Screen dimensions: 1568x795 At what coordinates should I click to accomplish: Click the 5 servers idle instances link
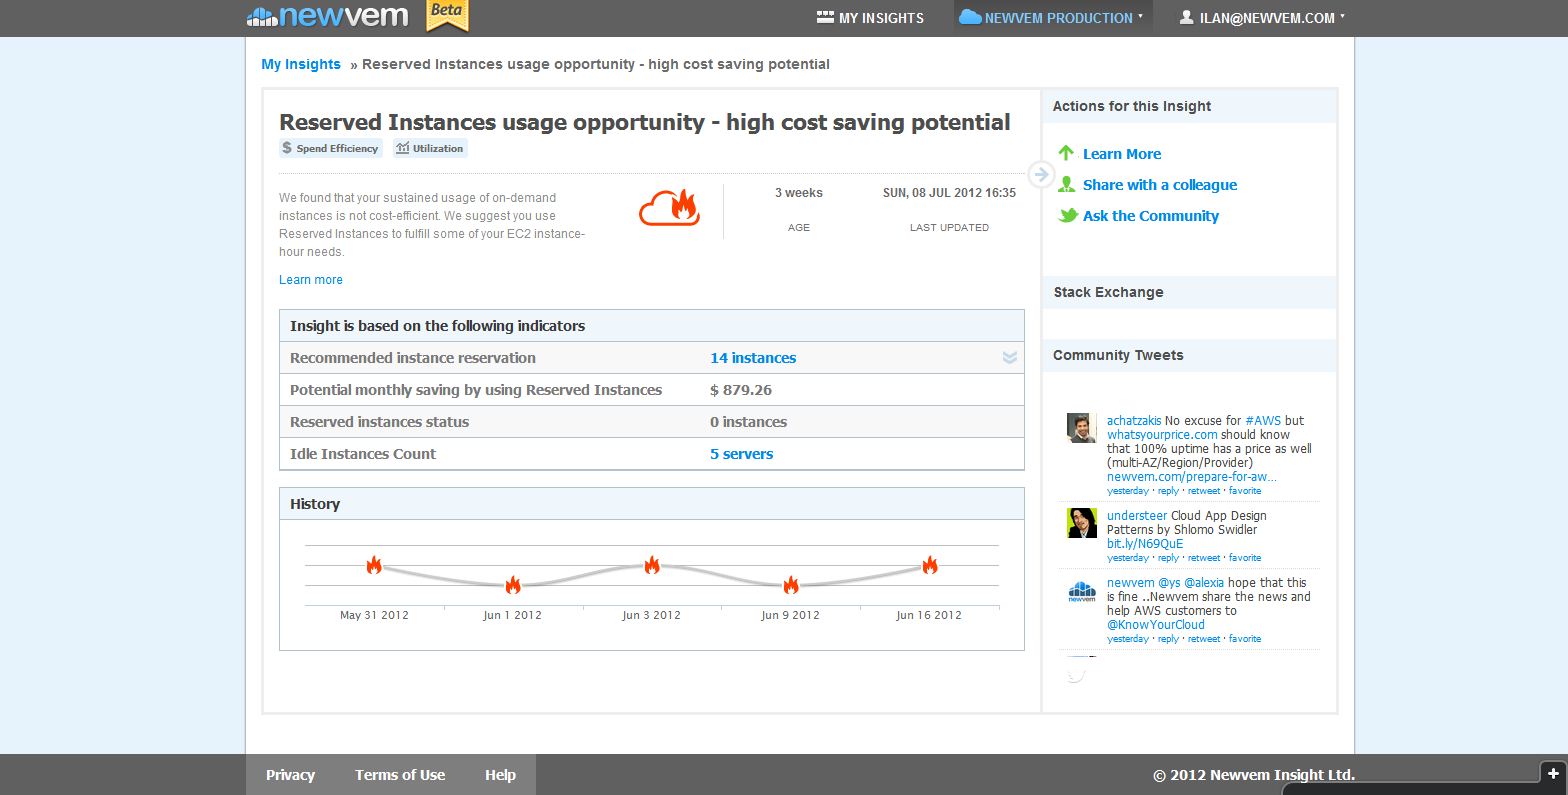click(x=741, y=454)
